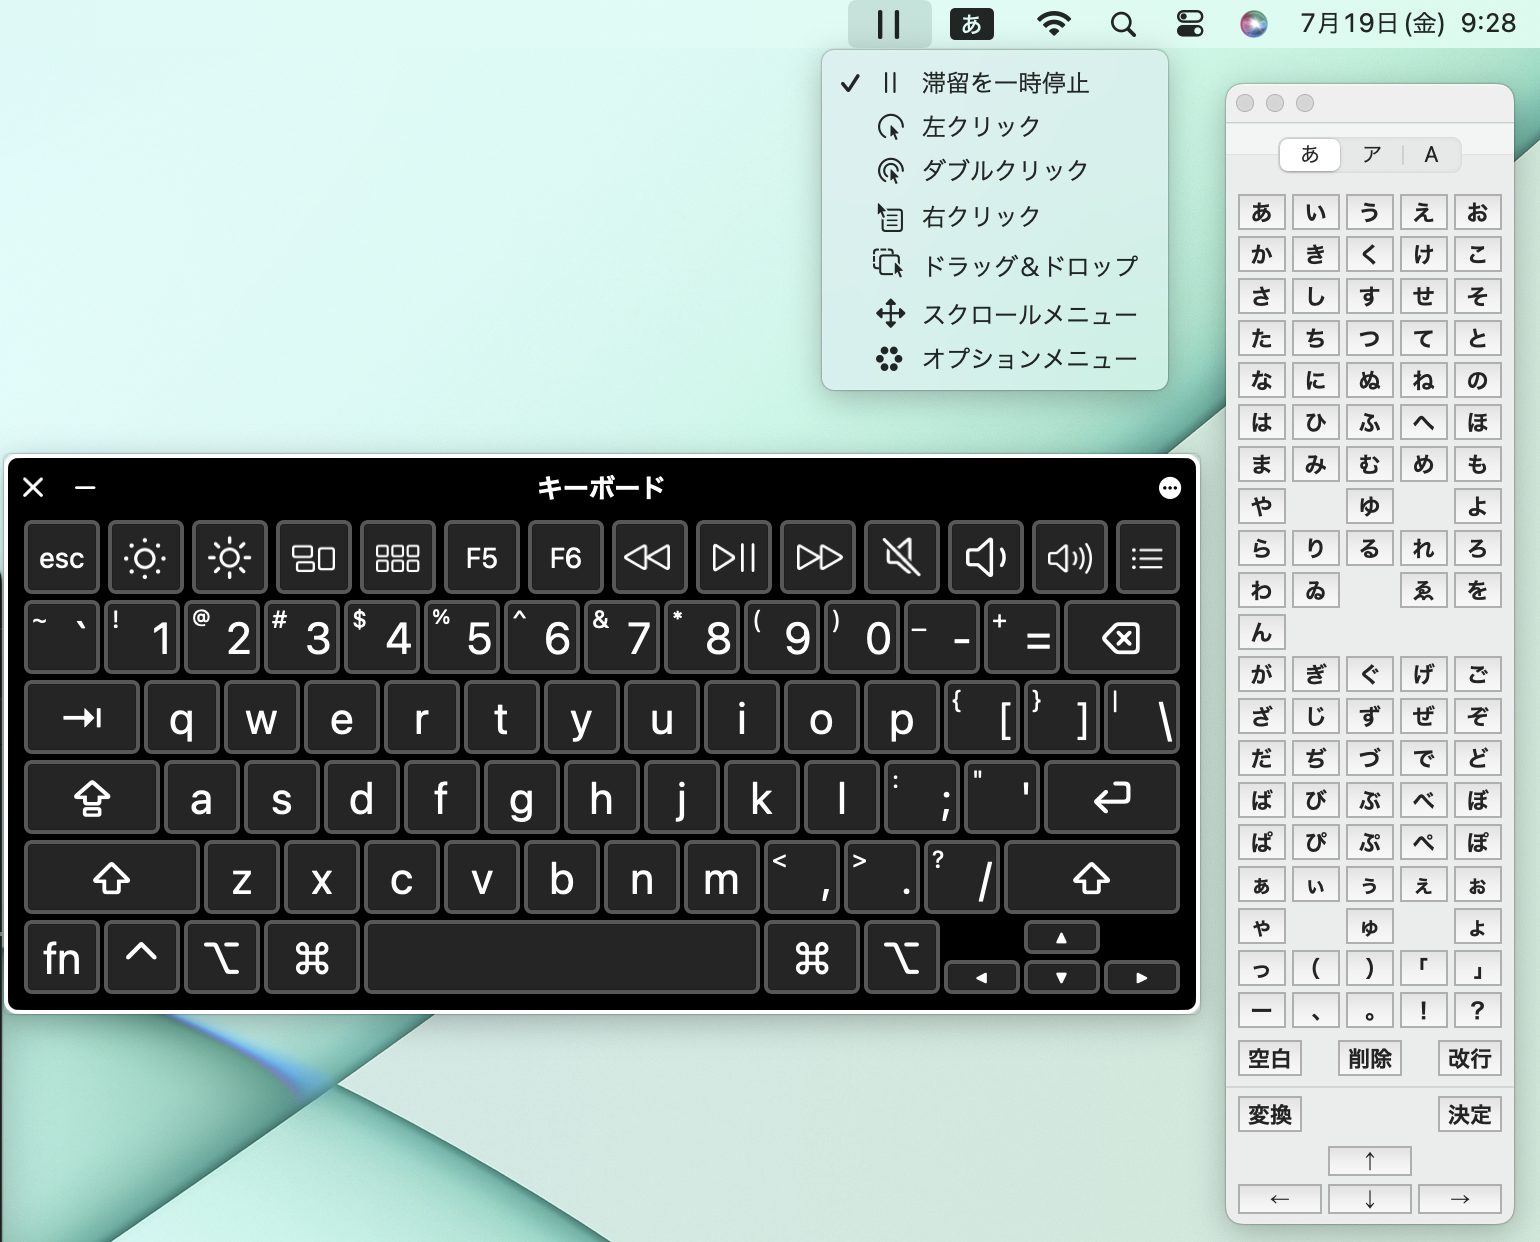1540x1242 pixels.
Task: Toggle the right shift key
Action: click(x=1092, y=878)
